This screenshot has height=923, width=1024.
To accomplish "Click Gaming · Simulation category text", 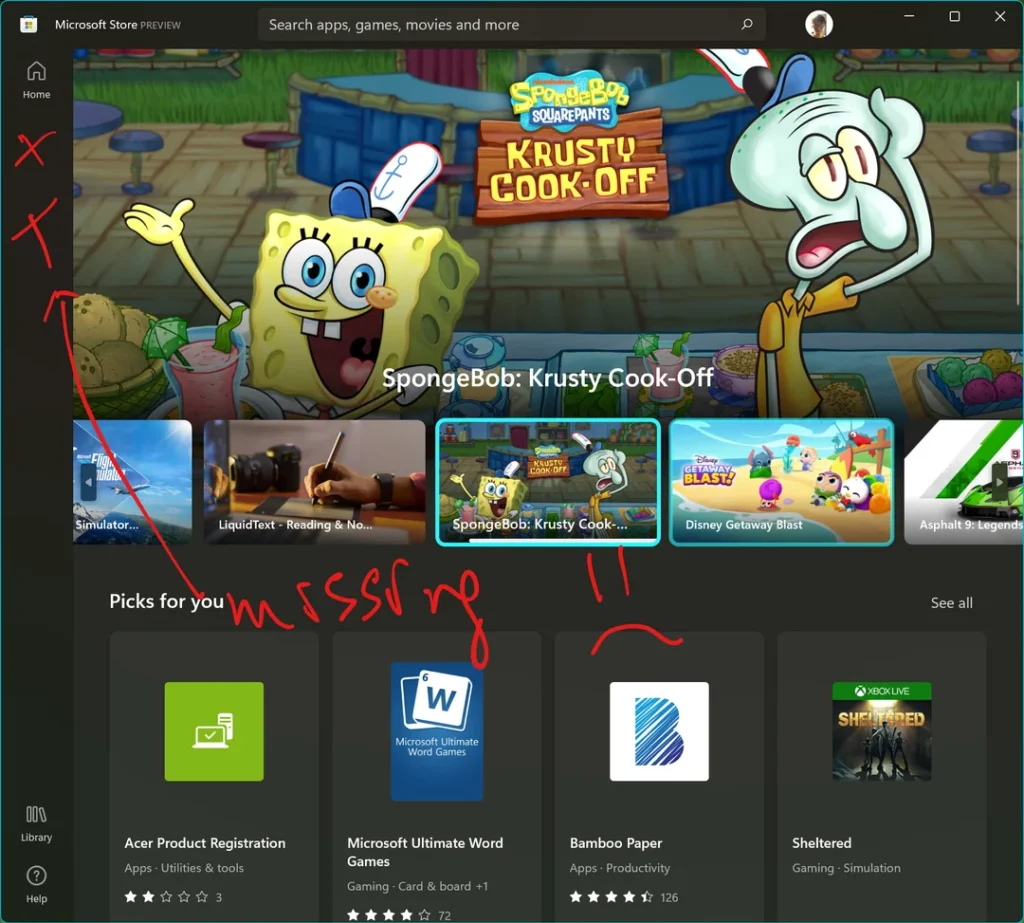I will (x=846, y=868).
